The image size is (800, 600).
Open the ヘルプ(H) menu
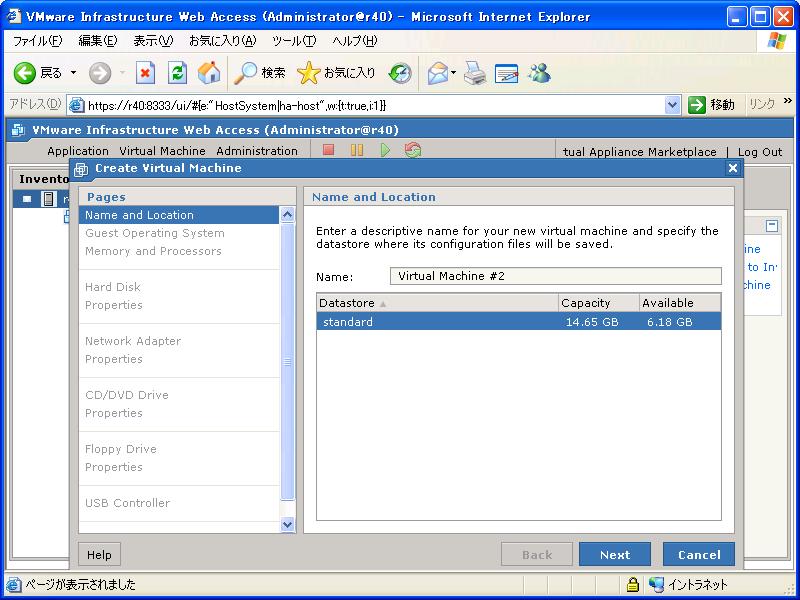pyautogui.click(x=355, y=41)
